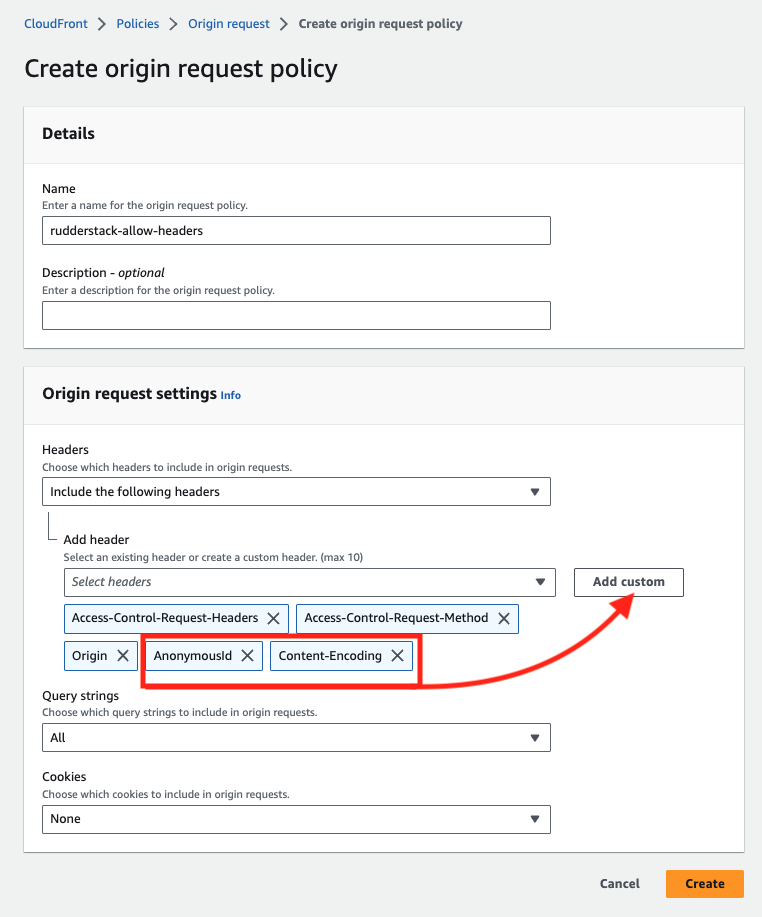Click the AnonymousId header chip label

[192, 656]
